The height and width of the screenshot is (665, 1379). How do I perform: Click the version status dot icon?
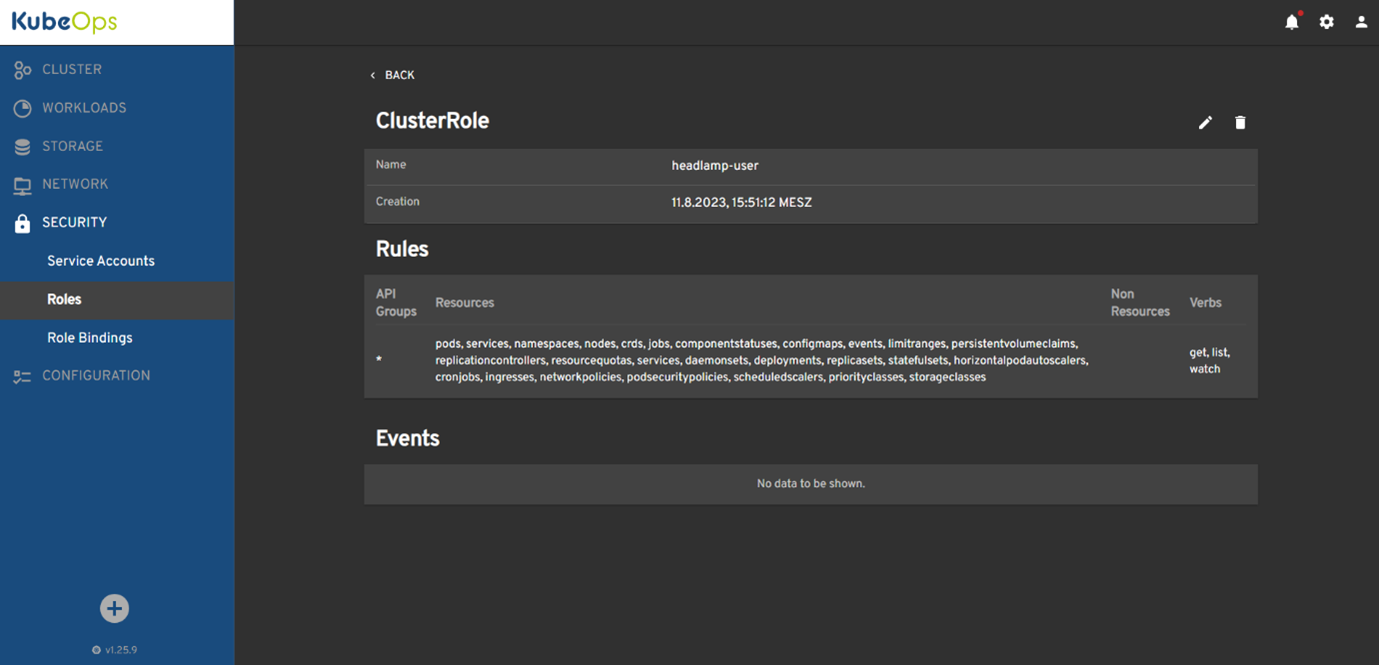pyautogui.click(x=96, y=650)
